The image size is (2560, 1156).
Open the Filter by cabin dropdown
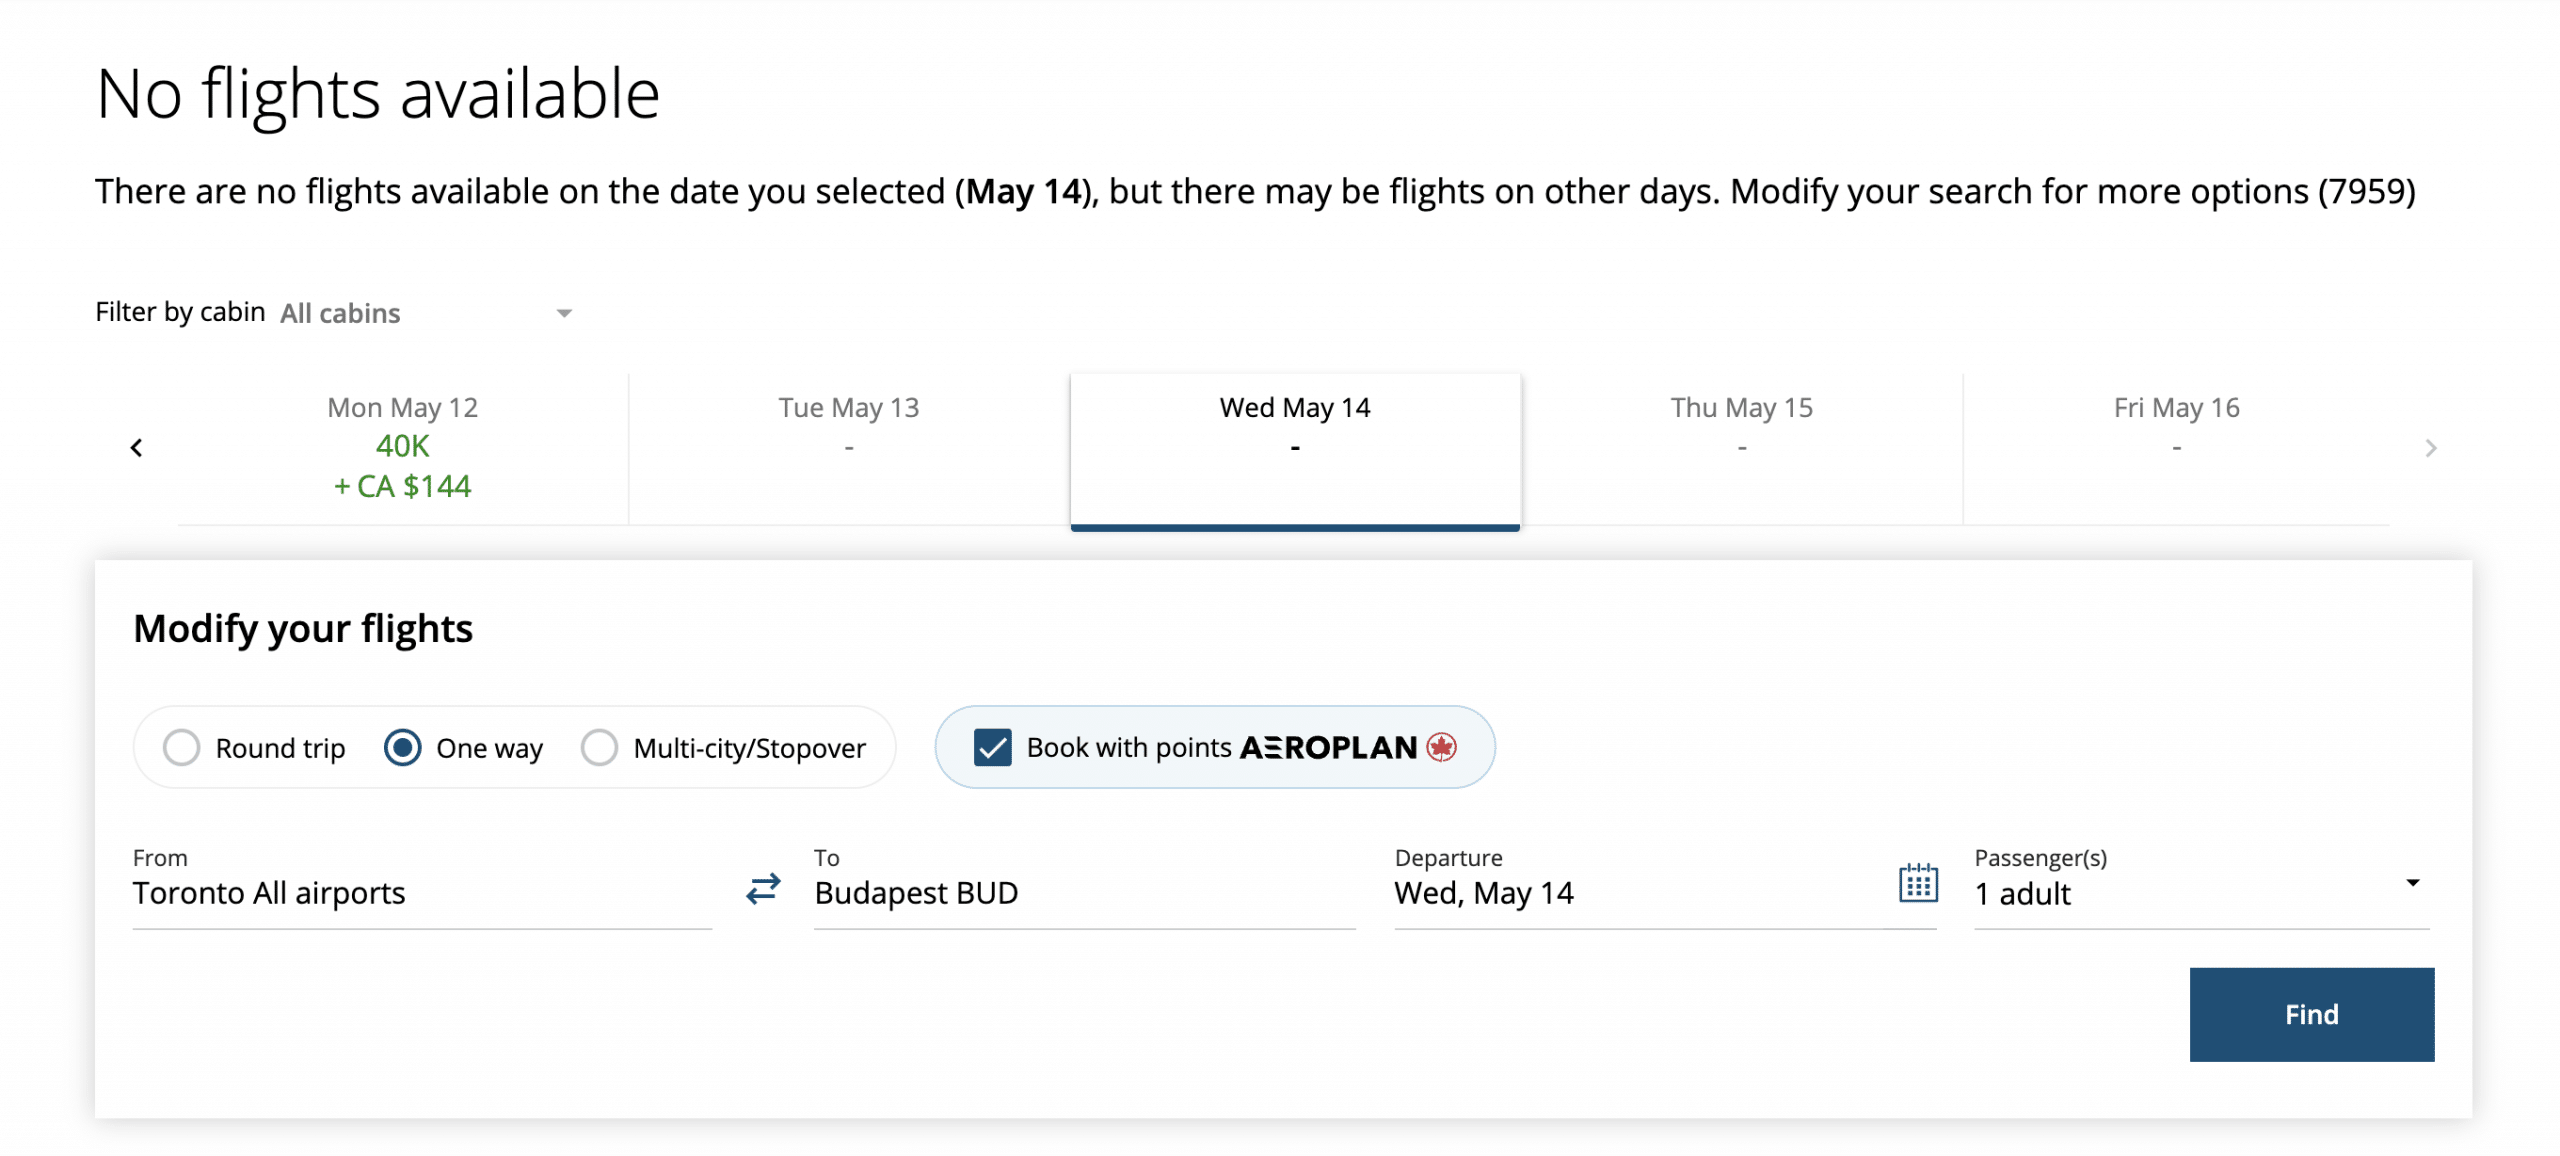[x=427, y=313]
